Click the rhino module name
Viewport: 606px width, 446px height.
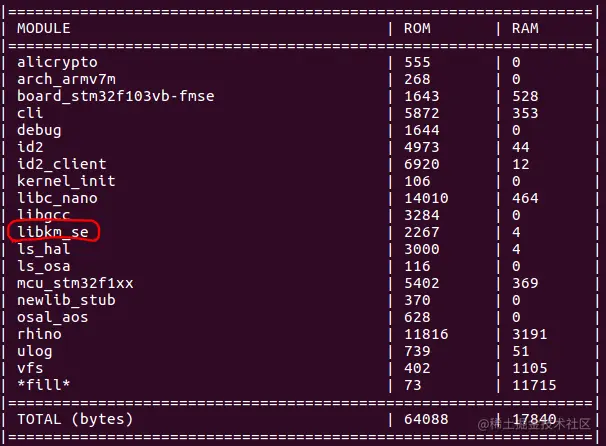[39, 334]
